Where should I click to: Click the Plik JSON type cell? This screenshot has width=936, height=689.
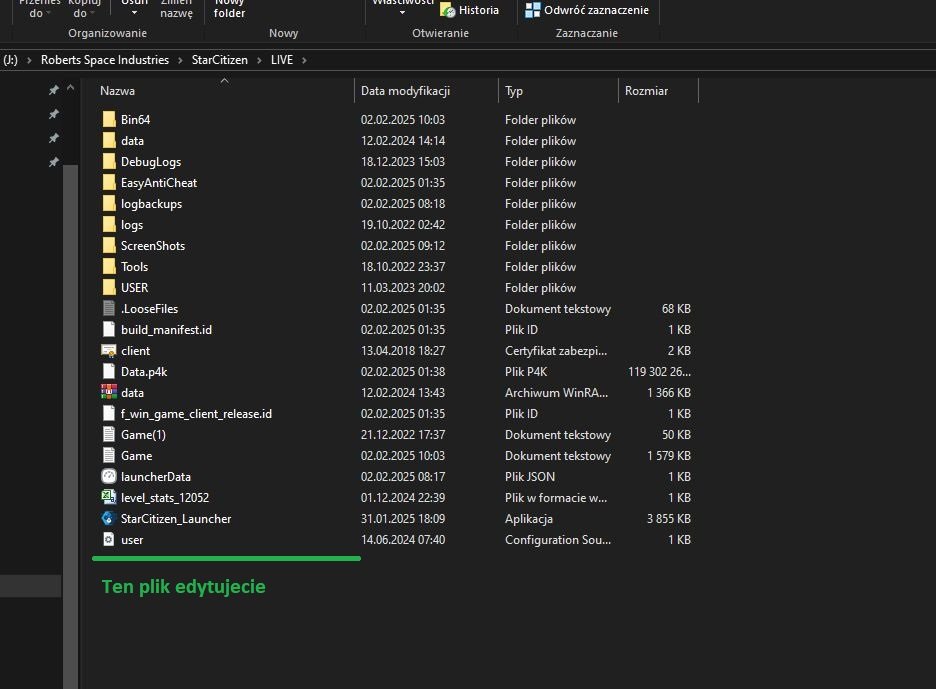click(530, 476)
